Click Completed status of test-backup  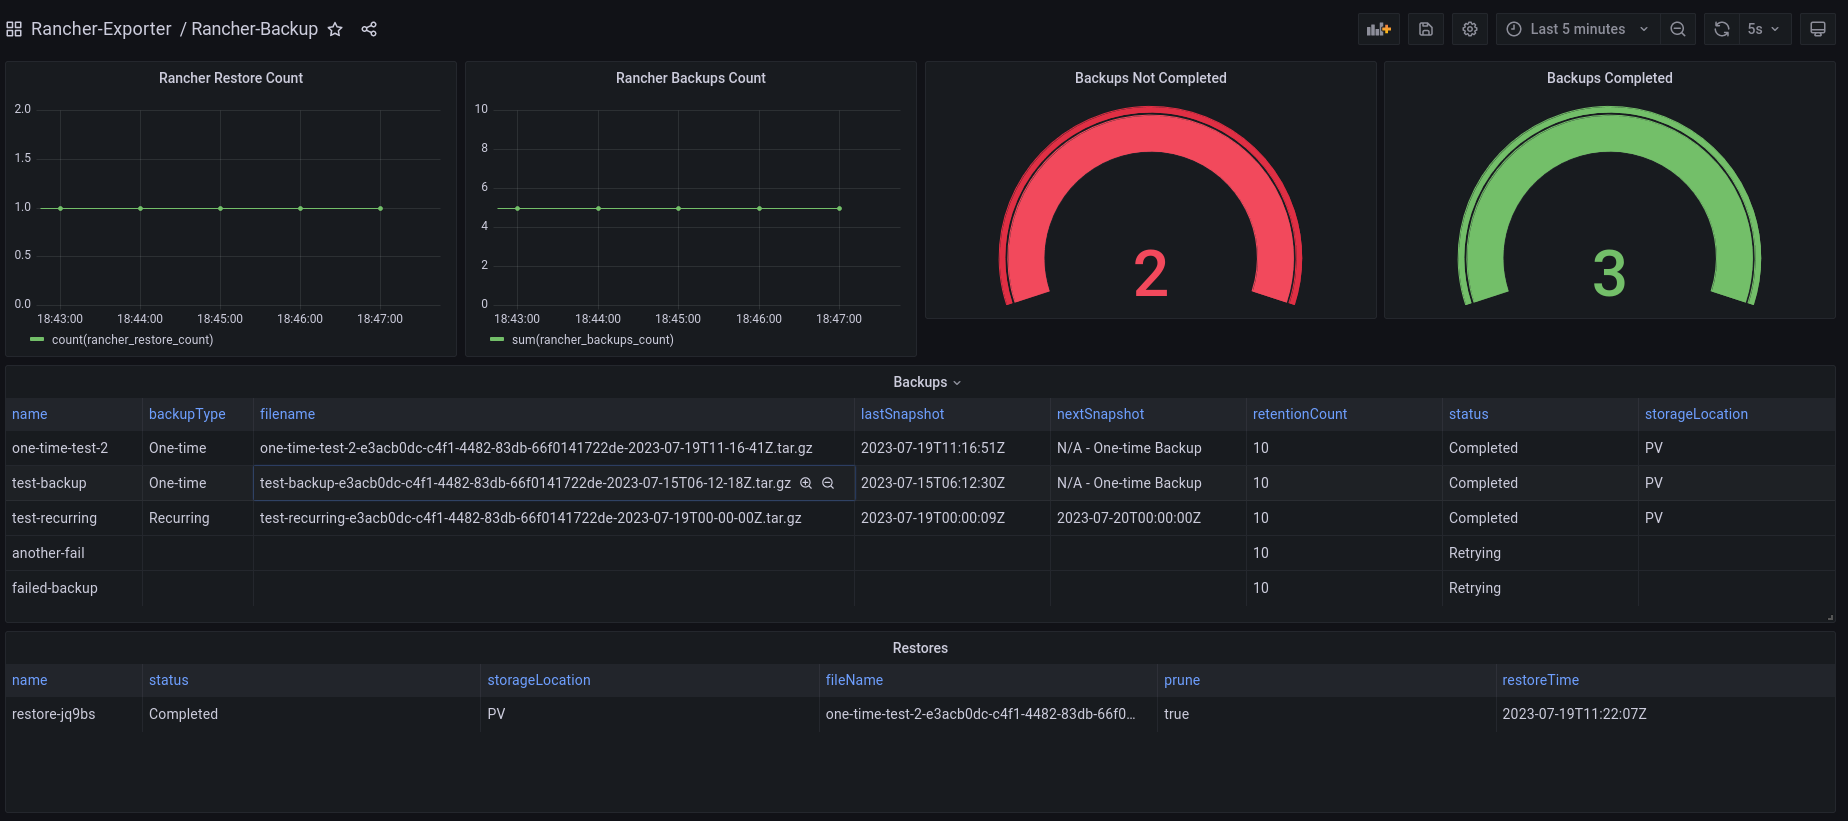click(x=1540, y=483)
